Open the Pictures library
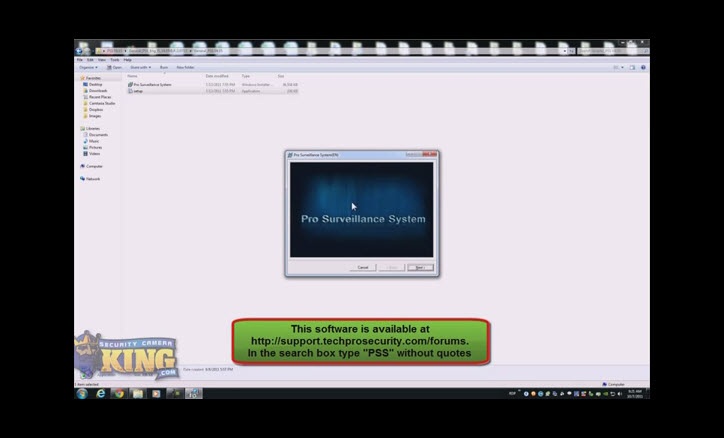The width and height of the screenshot is (724, 438). click(95, 147)
